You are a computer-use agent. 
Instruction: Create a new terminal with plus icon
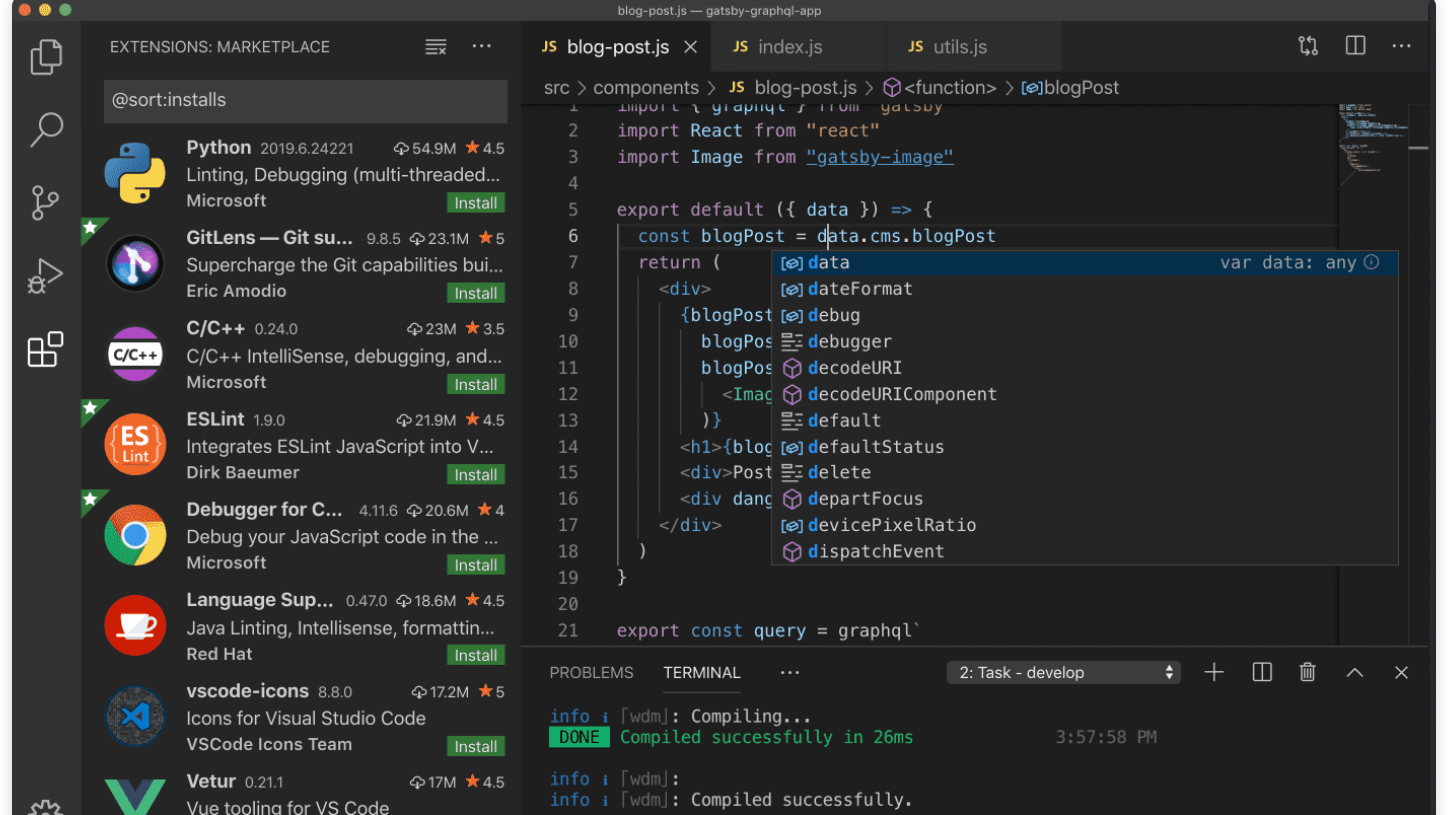[1214, 672]
